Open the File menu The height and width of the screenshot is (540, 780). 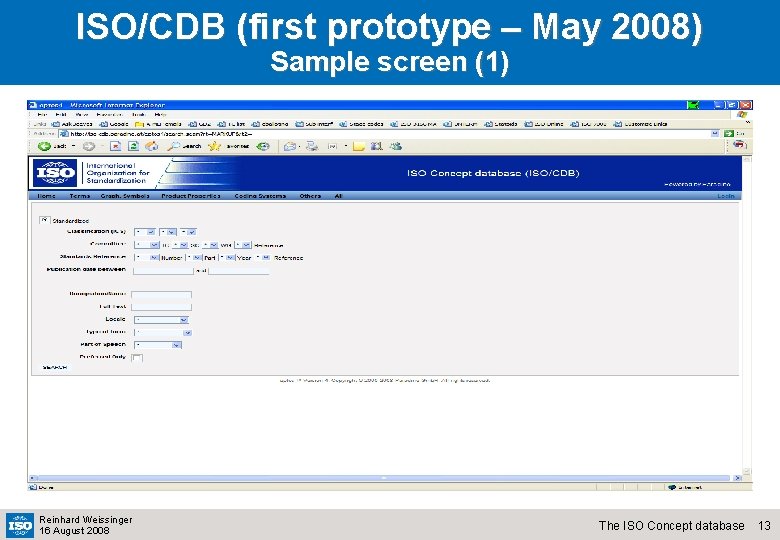[42, 115]
